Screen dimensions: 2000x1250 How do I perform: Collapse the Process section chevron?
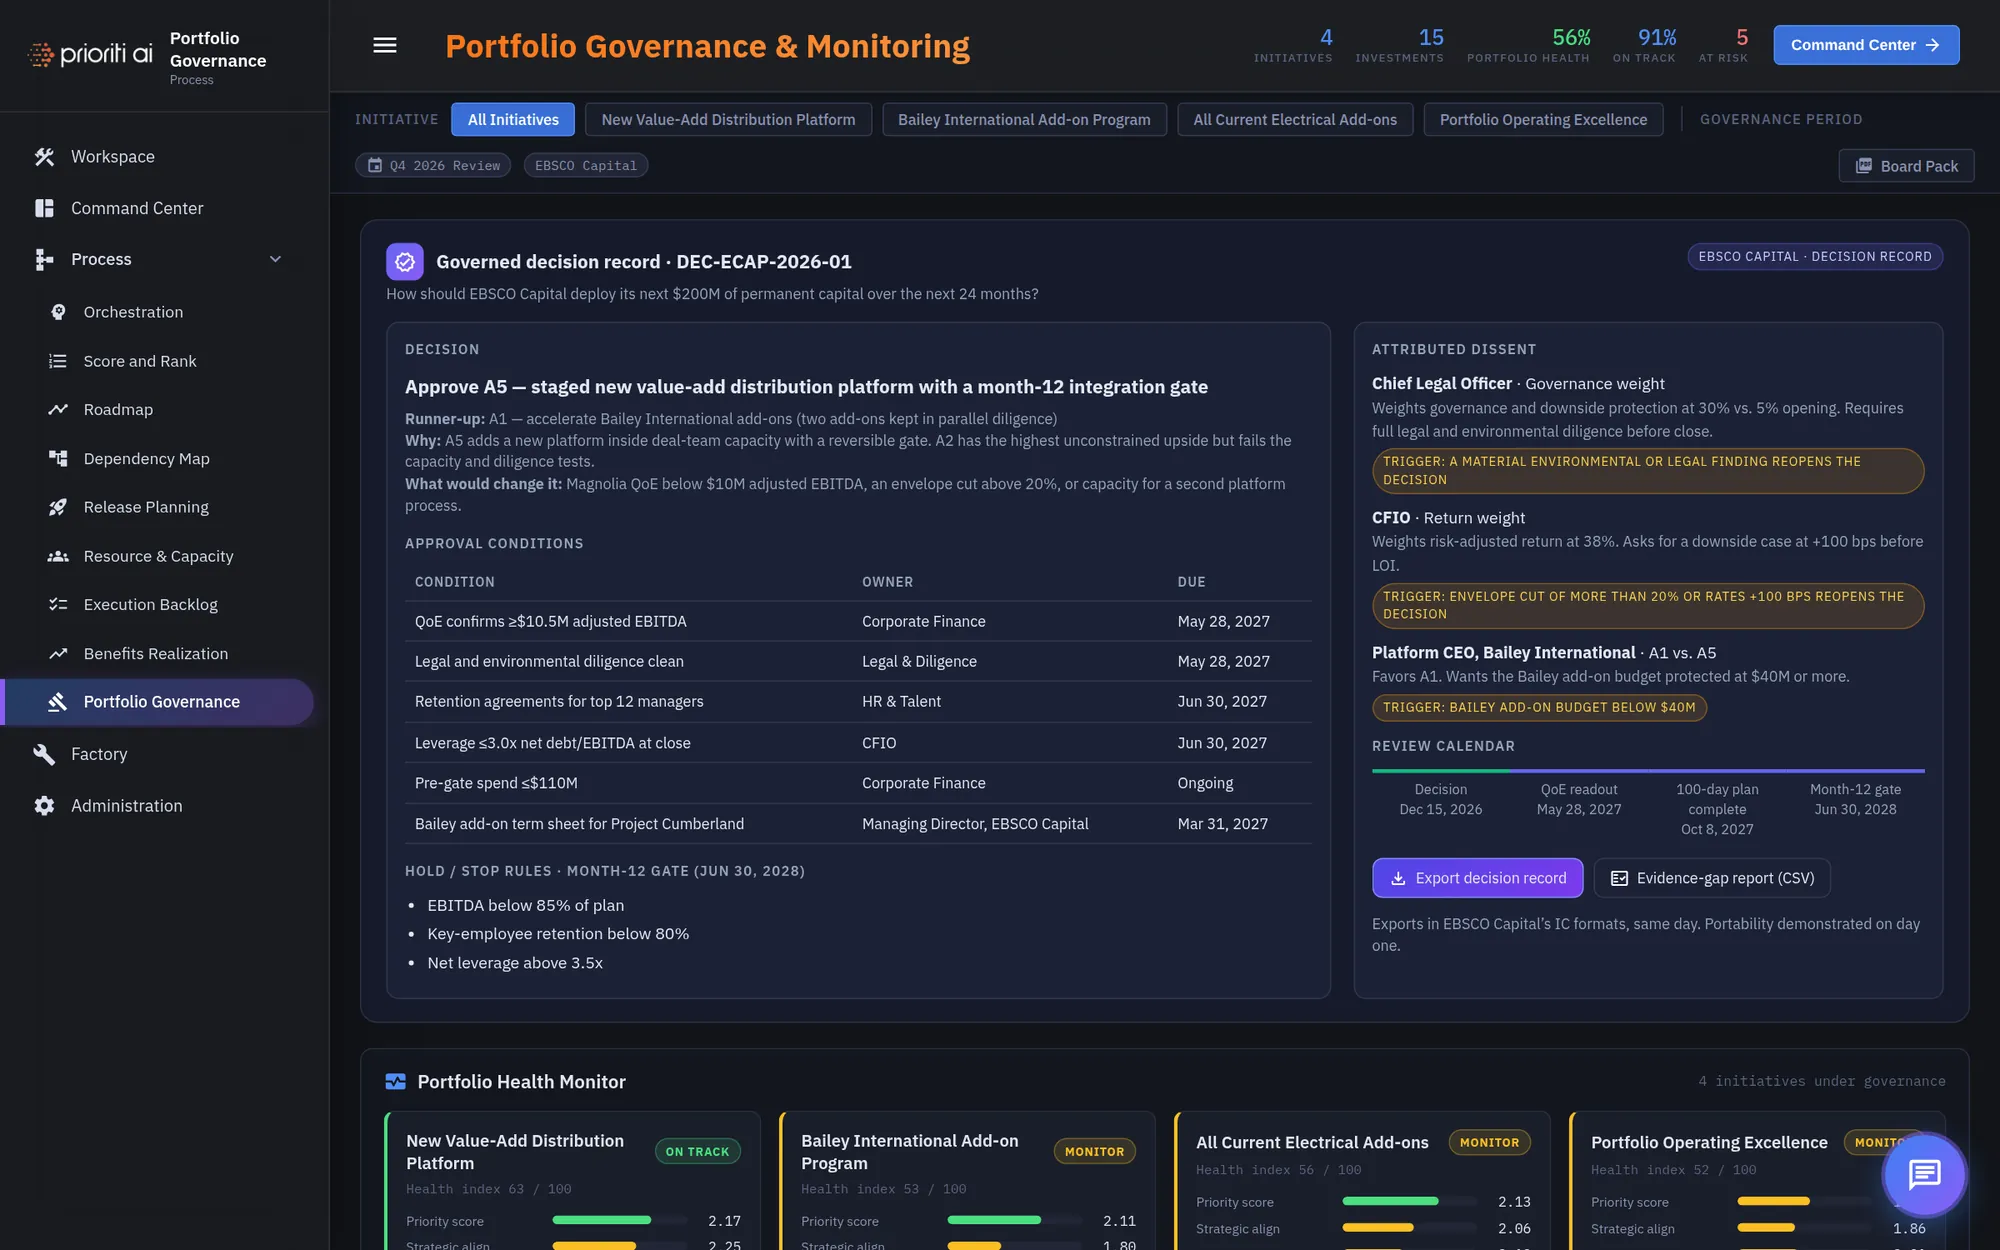275,259
